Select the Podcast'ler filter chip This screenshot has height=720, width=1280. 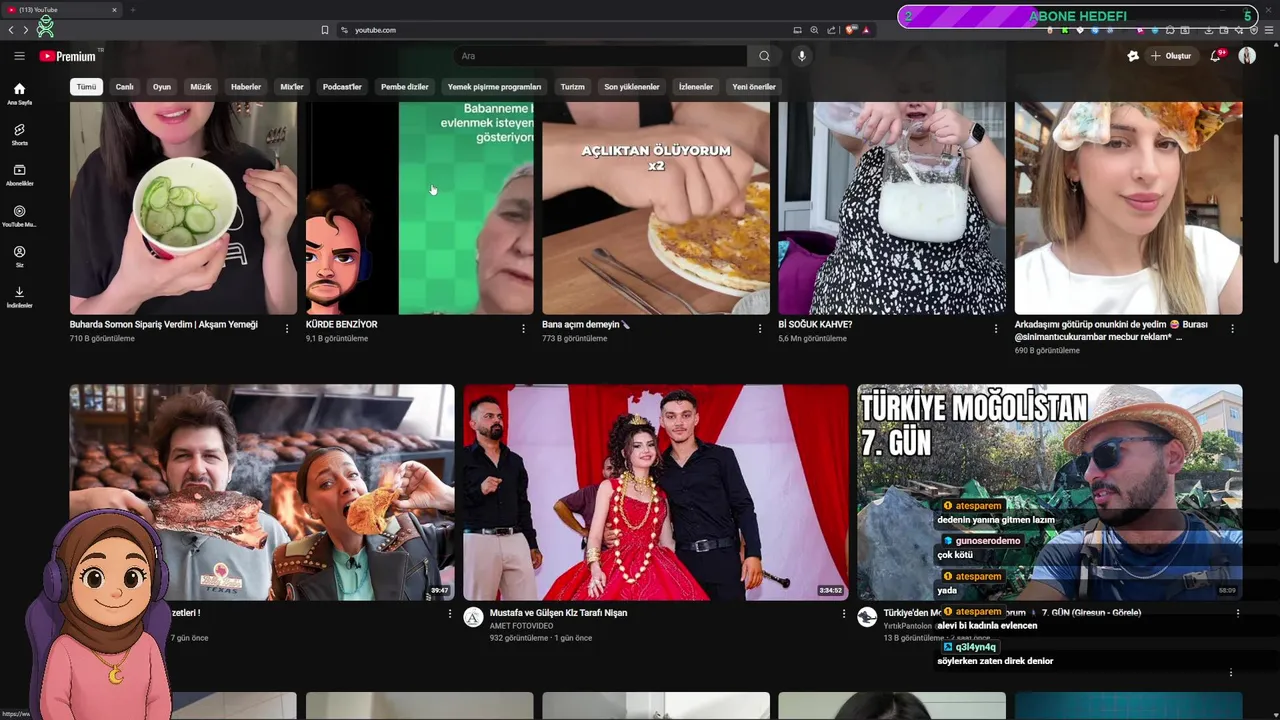(x=342, y=87)
